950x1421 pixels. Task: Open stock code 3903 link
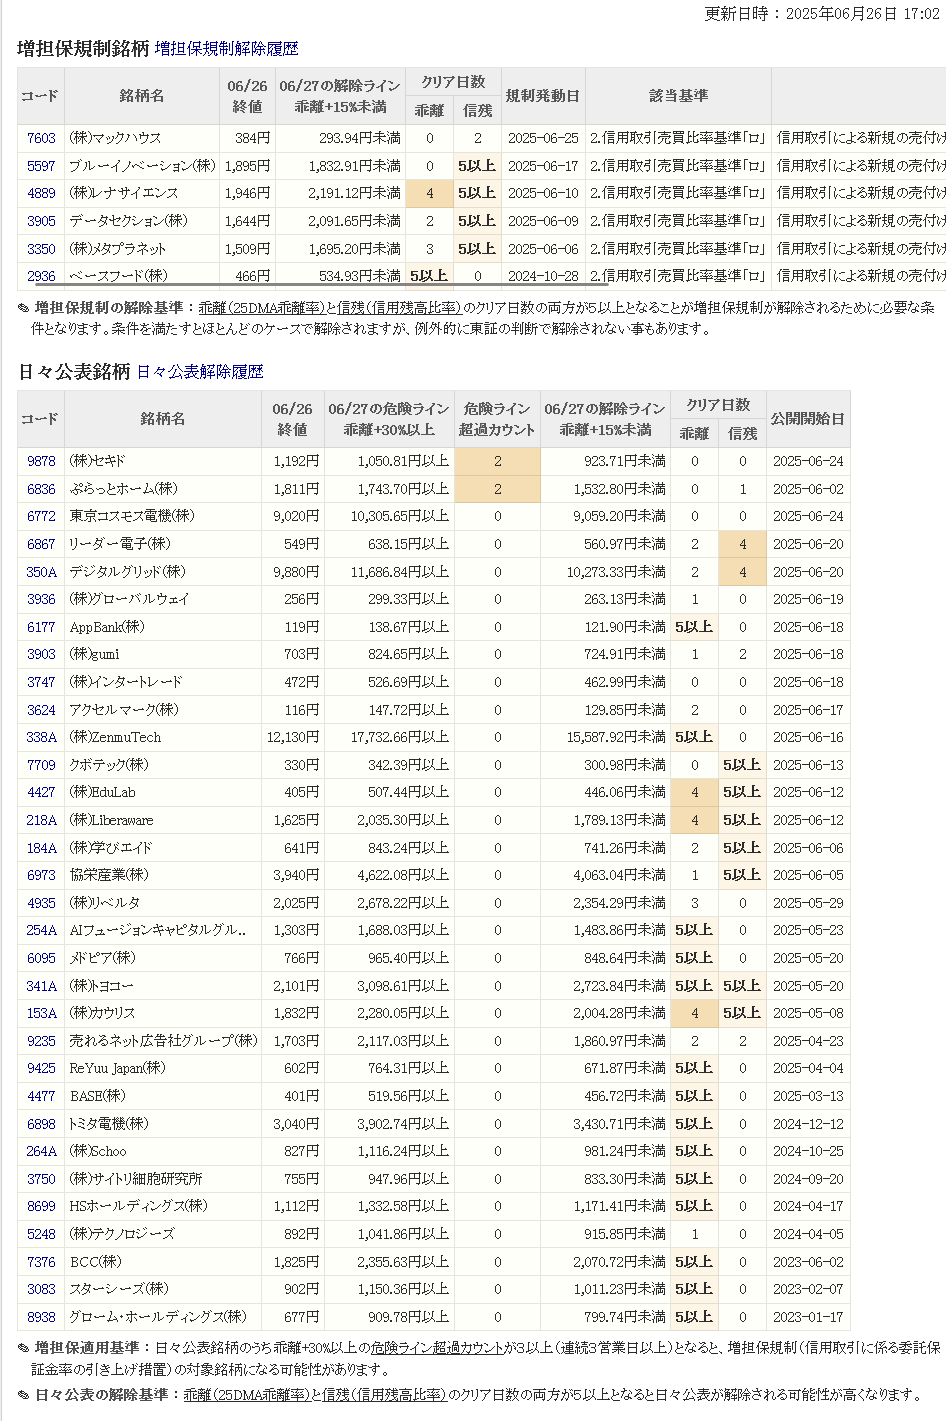(41, 654)
